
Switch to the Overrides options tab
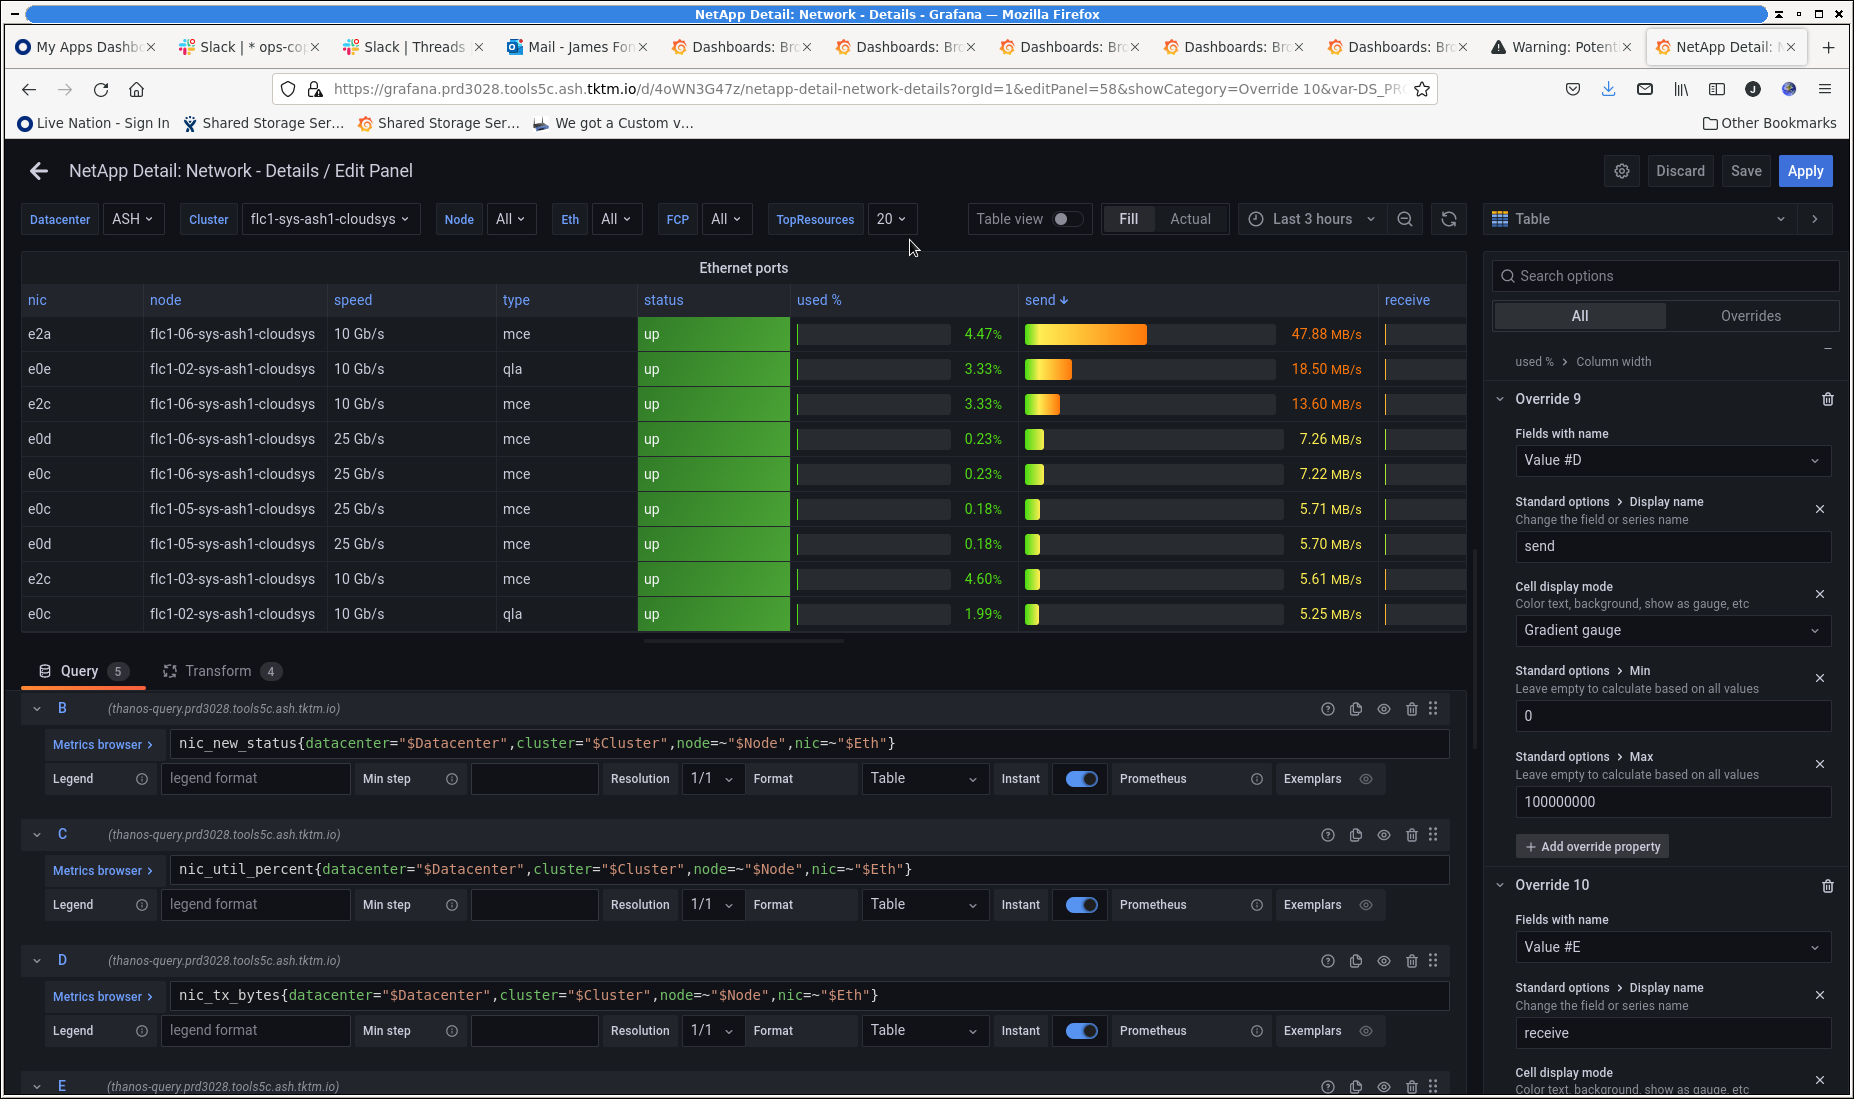(1750, 316)
